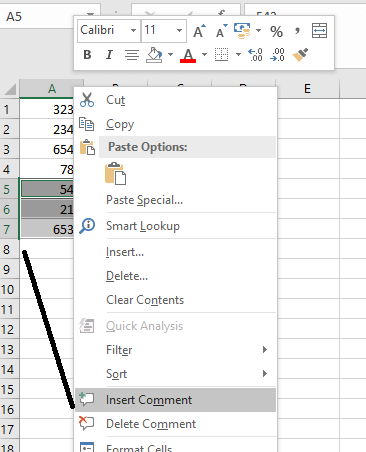Click the Smart Lookup magnifier icon
Screen dimensions: 366x452
(x=87, y=226)
